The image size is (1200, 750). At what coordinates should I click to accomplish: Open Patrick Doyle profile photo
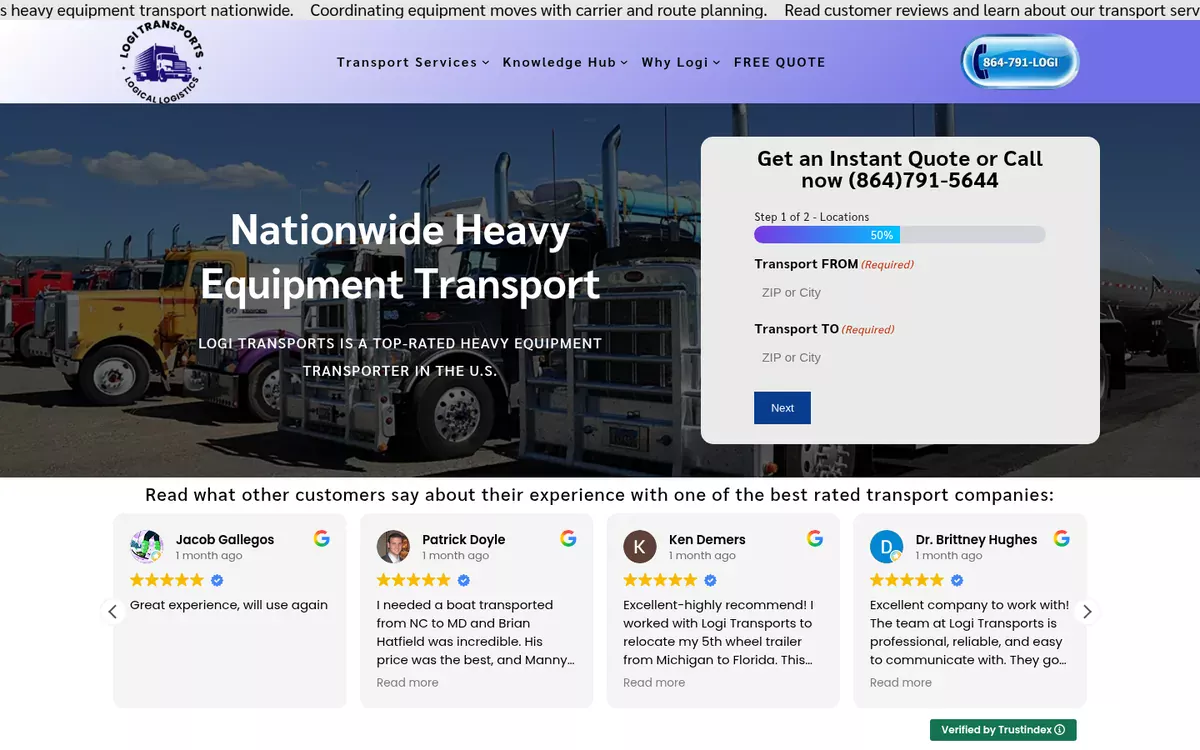point(393,547)
